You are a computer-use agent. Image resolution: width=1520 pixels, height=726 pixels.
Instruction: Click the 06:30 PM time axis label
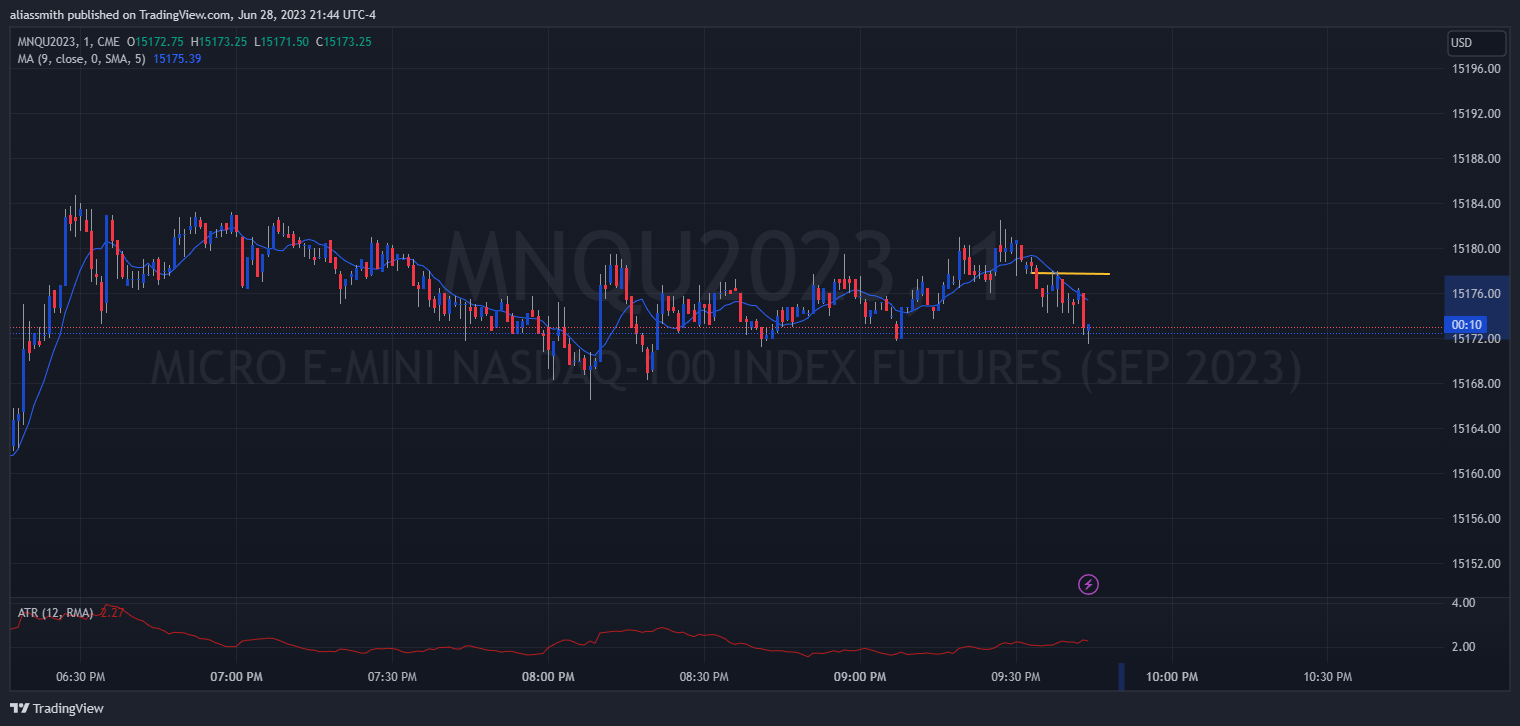click(x=82, y=677)
